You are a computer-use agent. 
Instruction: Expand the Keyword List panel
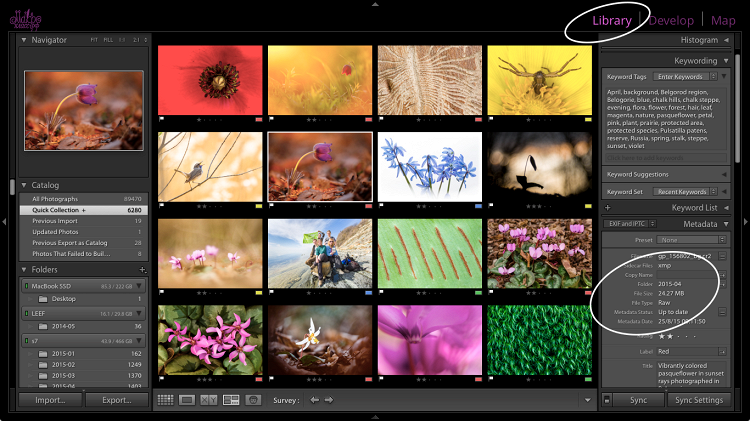[x=726, y=208]
